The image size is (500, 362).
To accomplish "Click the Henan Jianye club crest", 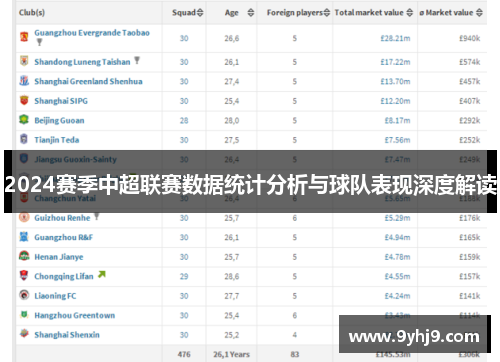I will (x=24, y=256).
